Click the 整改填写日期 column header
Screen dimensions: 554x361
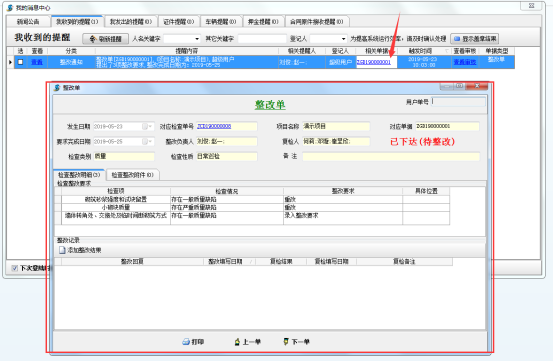coord(229,261)
